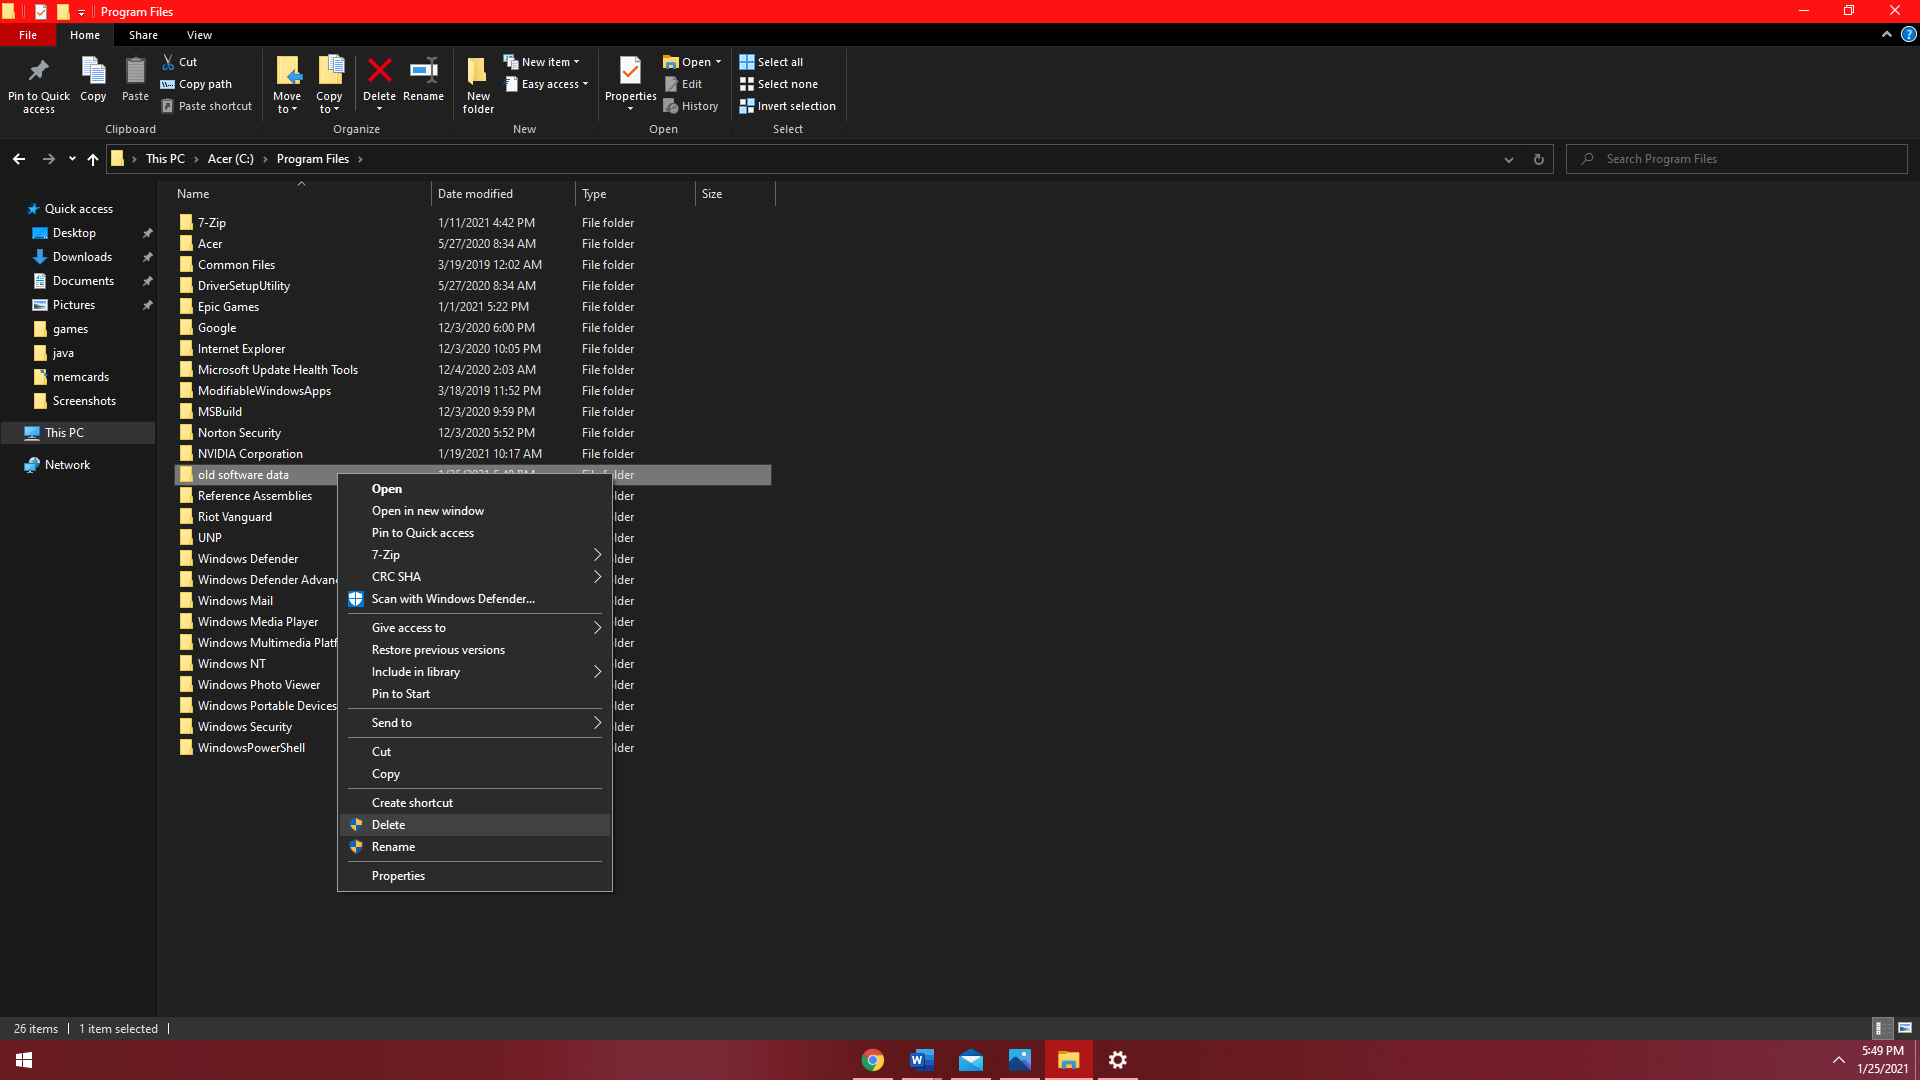Click the Edit command in Open group
This screenshot has height=1080, width=1920.
coord(683,84)
